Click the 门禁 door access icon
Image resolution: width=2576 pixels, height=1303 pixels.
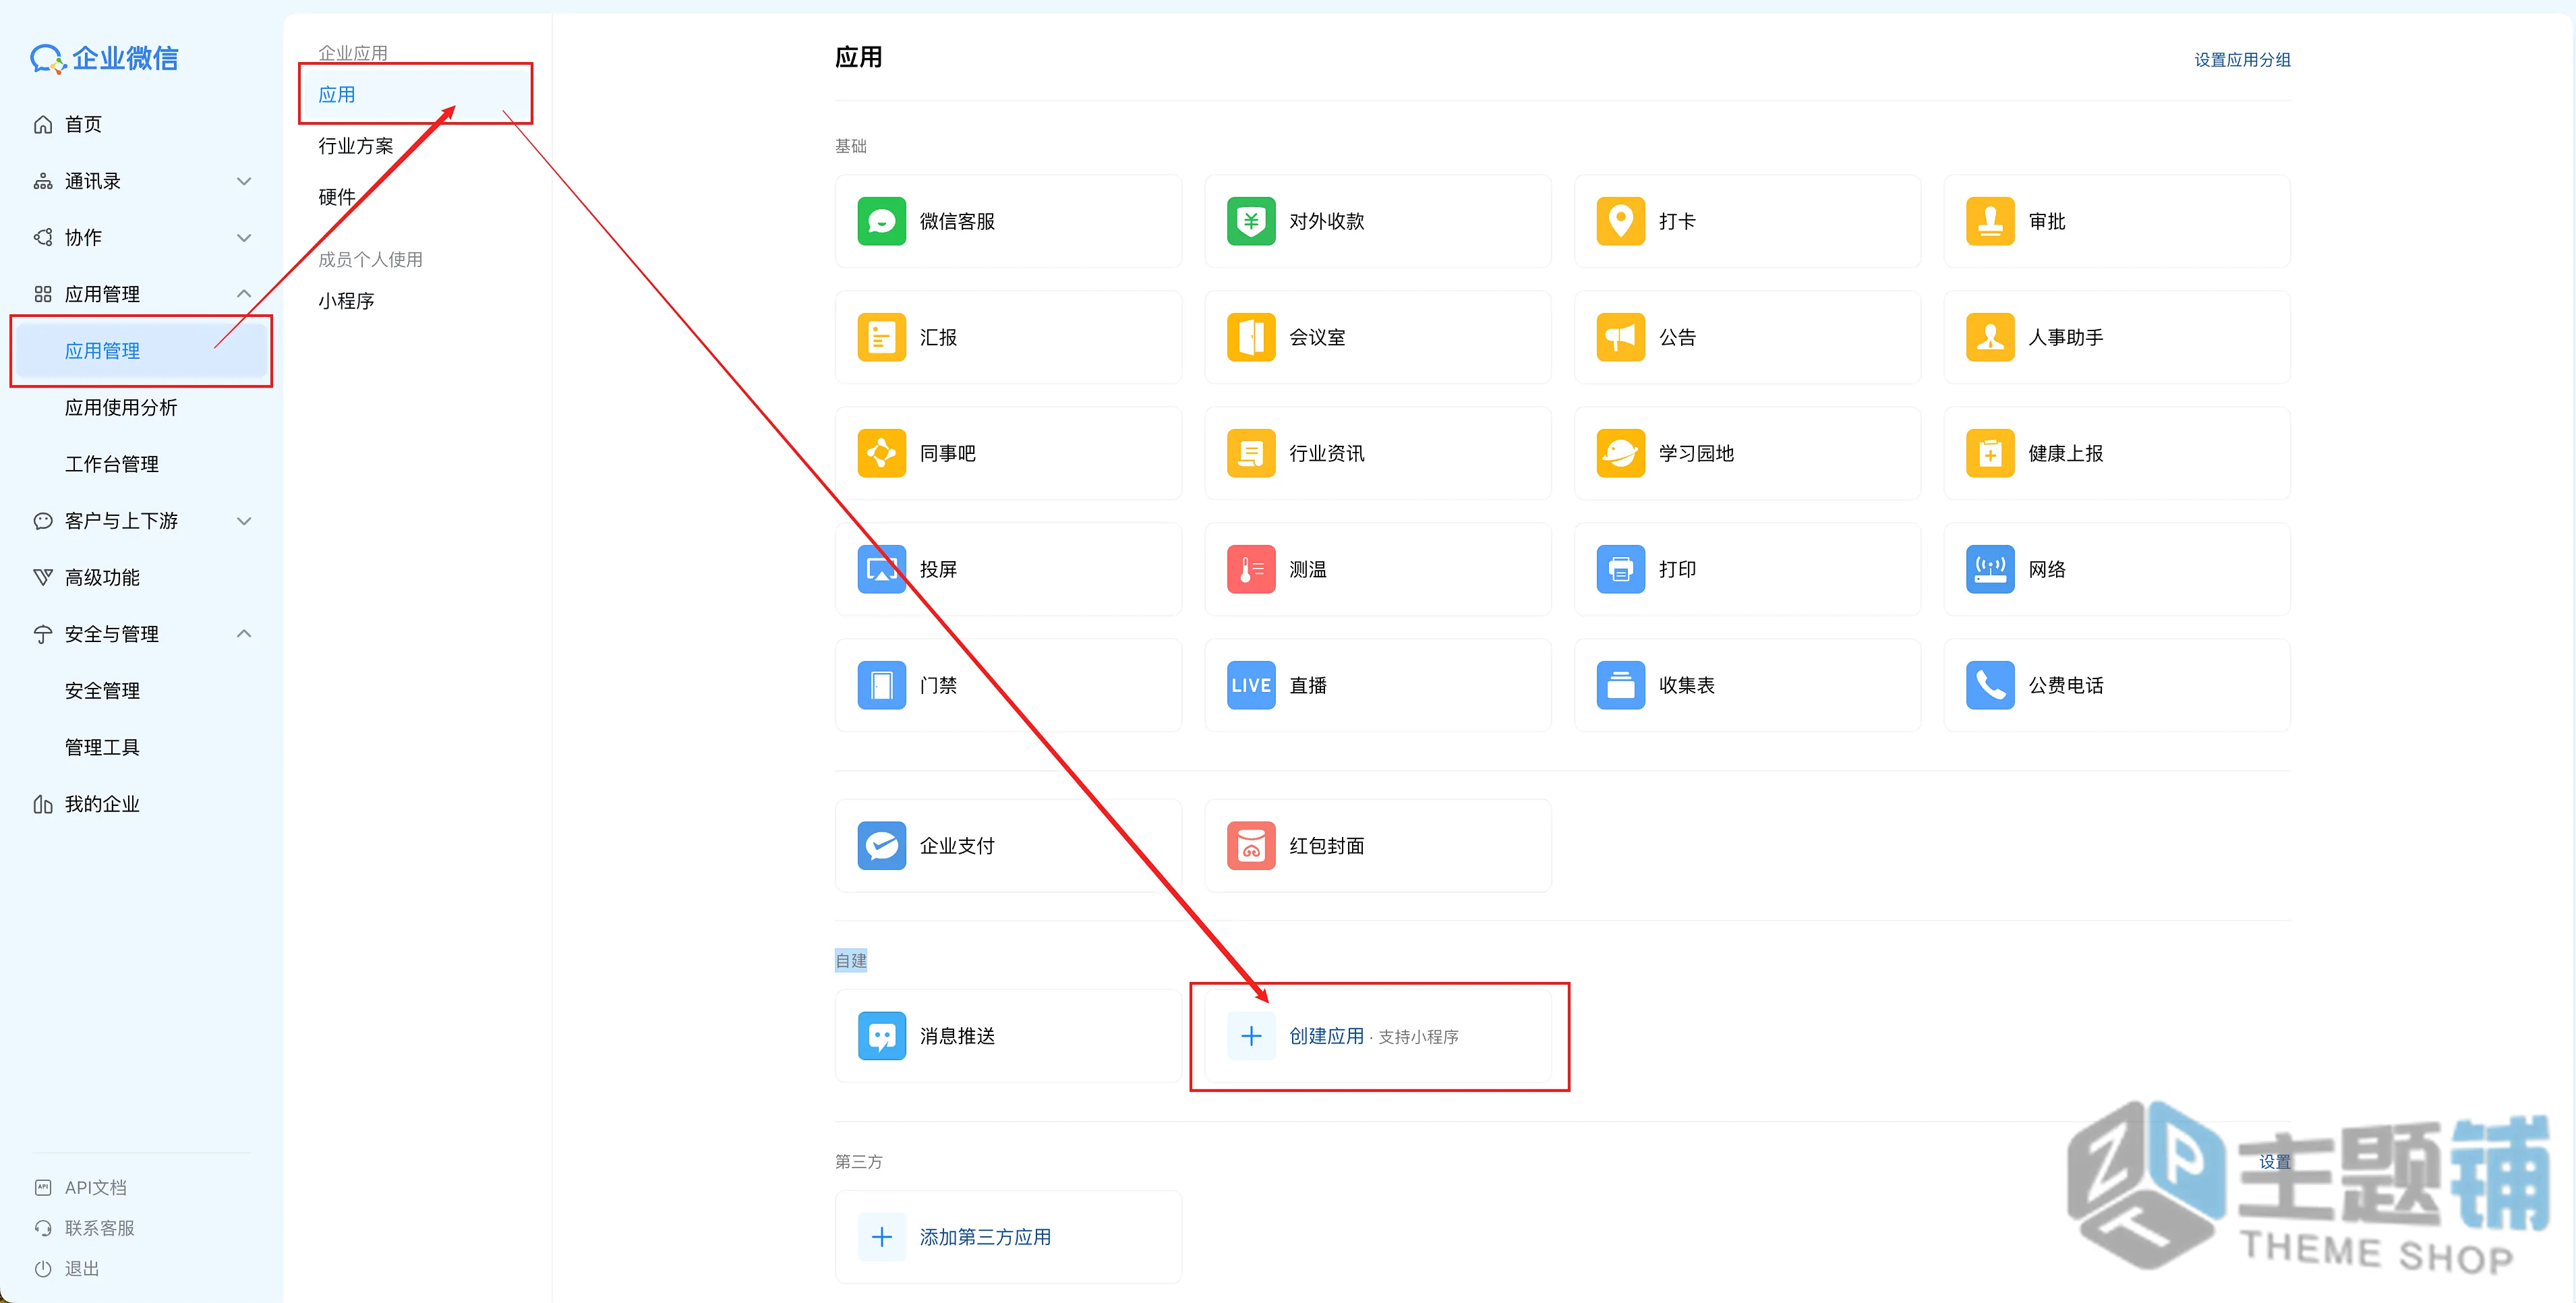pyautogui.click(x=881, y=685)
